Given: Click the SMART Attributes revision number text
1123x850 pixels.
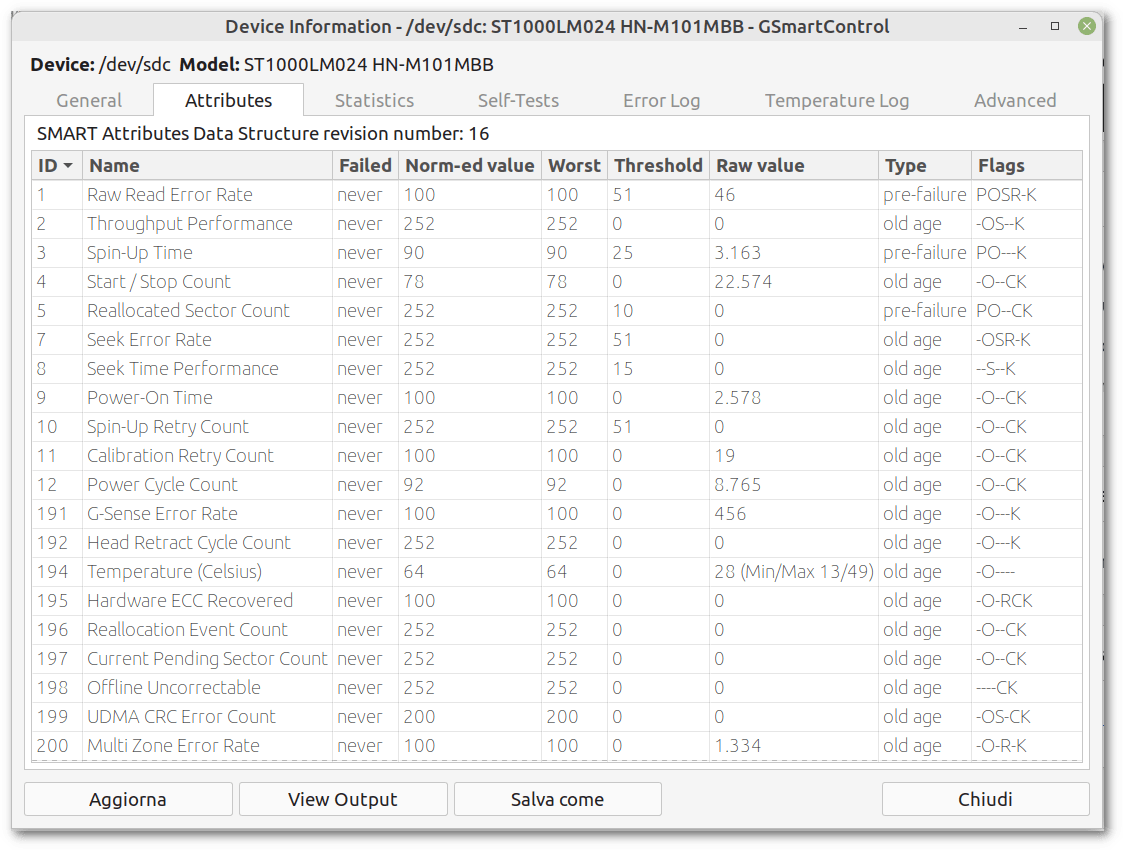Looking at the screenshot, I should pyautogui.click(x=263, y=134).
